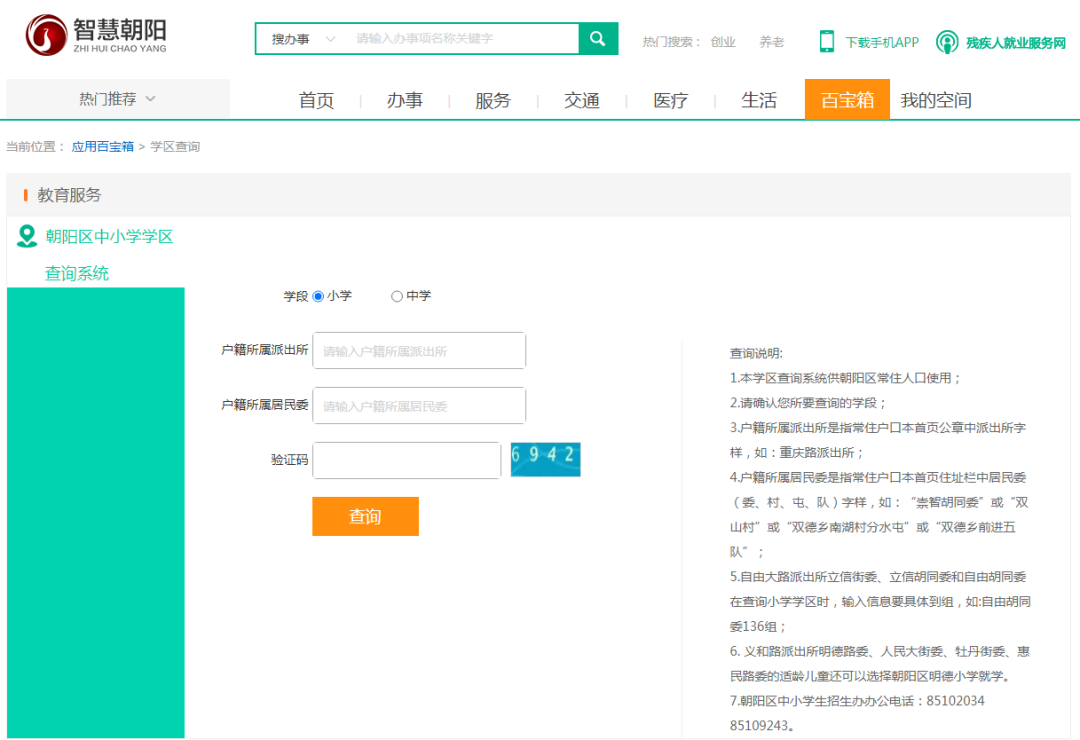Expand the 热门推荐 dropdown menu
Image resolution: width=1080 pixels, height=740 pixels.
point(118,99)
